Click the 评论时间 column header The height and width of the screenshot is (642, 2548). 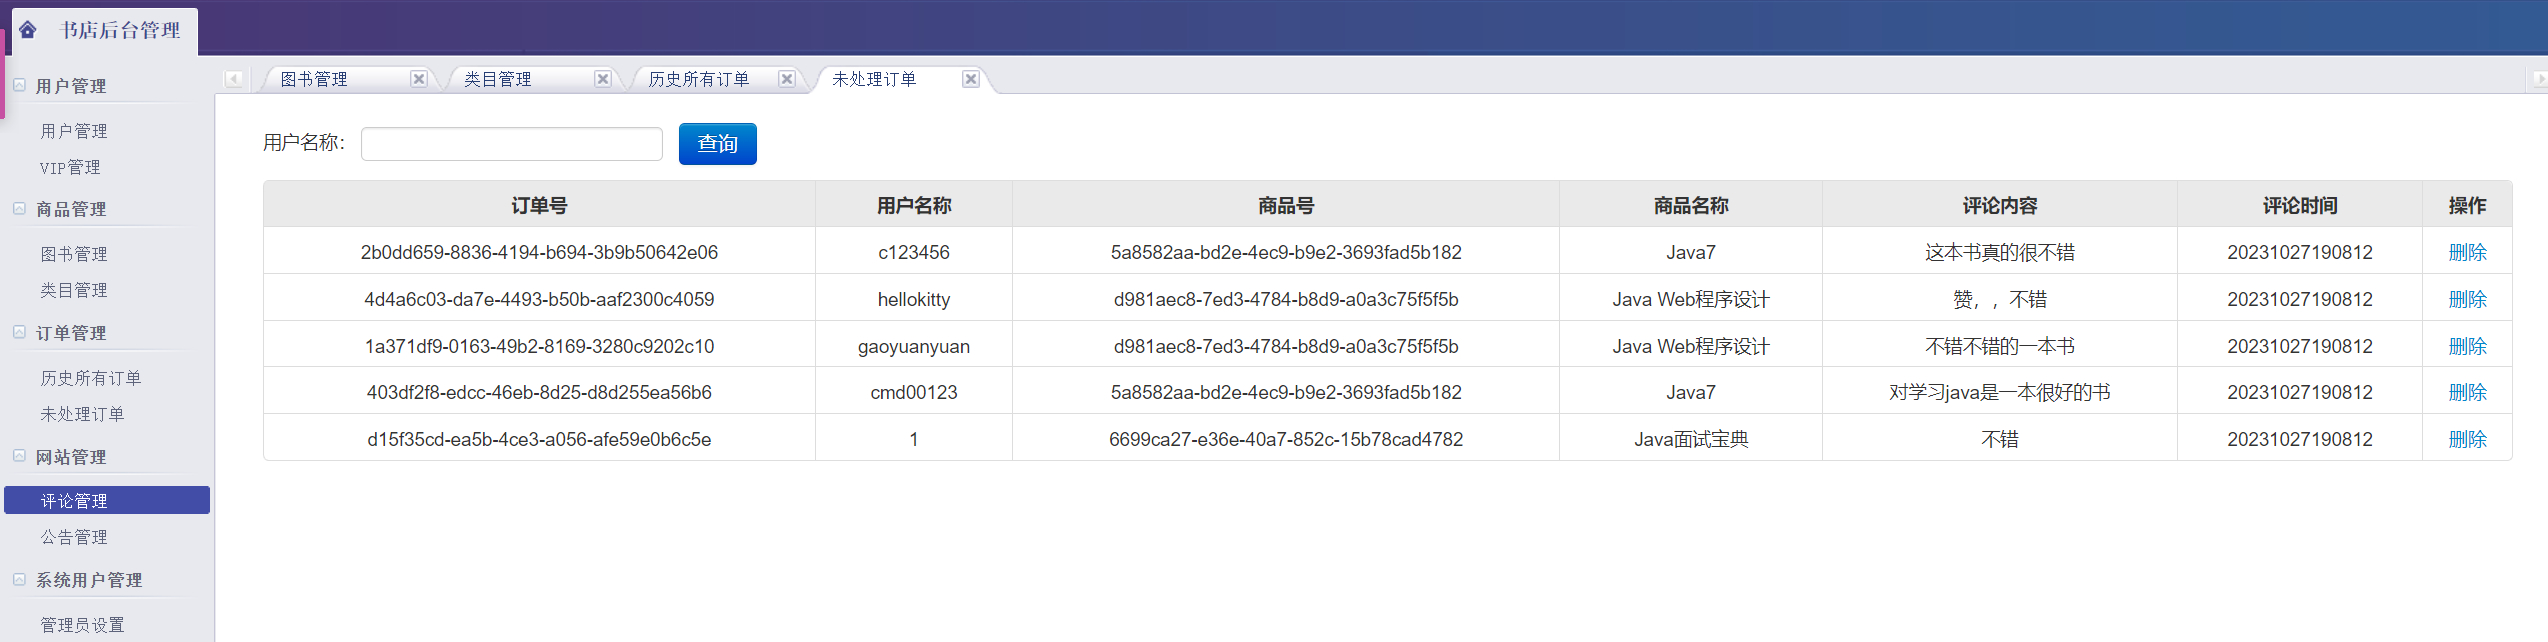[2300, 205]
